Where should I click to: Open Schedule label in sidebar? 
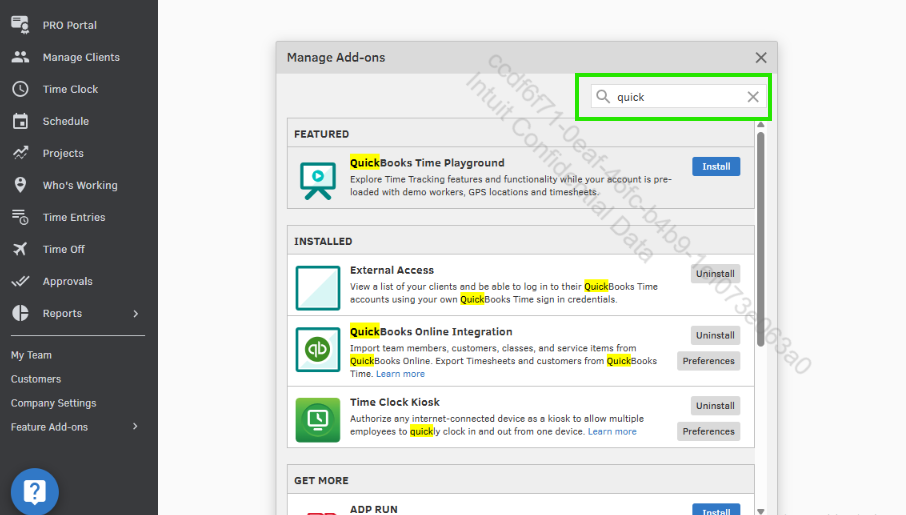pyautogui.click(x=66, y=121)
